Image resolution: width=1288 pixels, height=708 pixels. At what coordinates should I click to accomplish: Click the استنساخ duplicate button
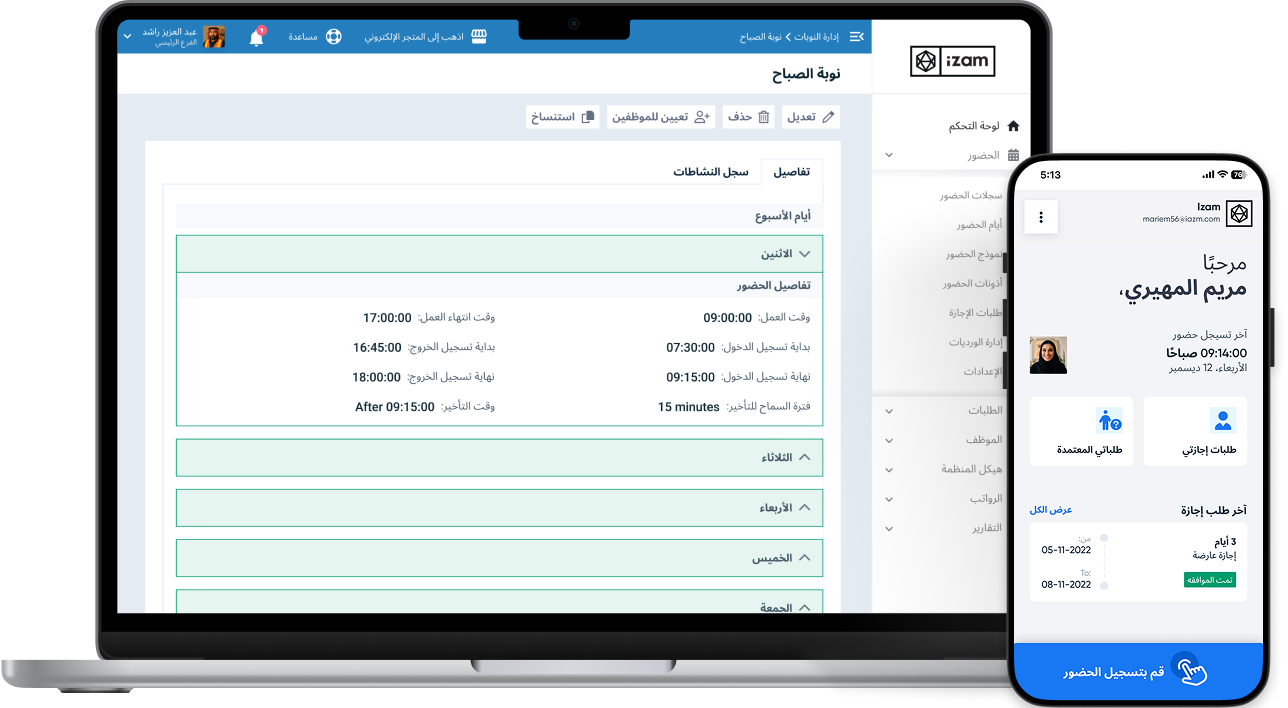[x=562, y=117]
